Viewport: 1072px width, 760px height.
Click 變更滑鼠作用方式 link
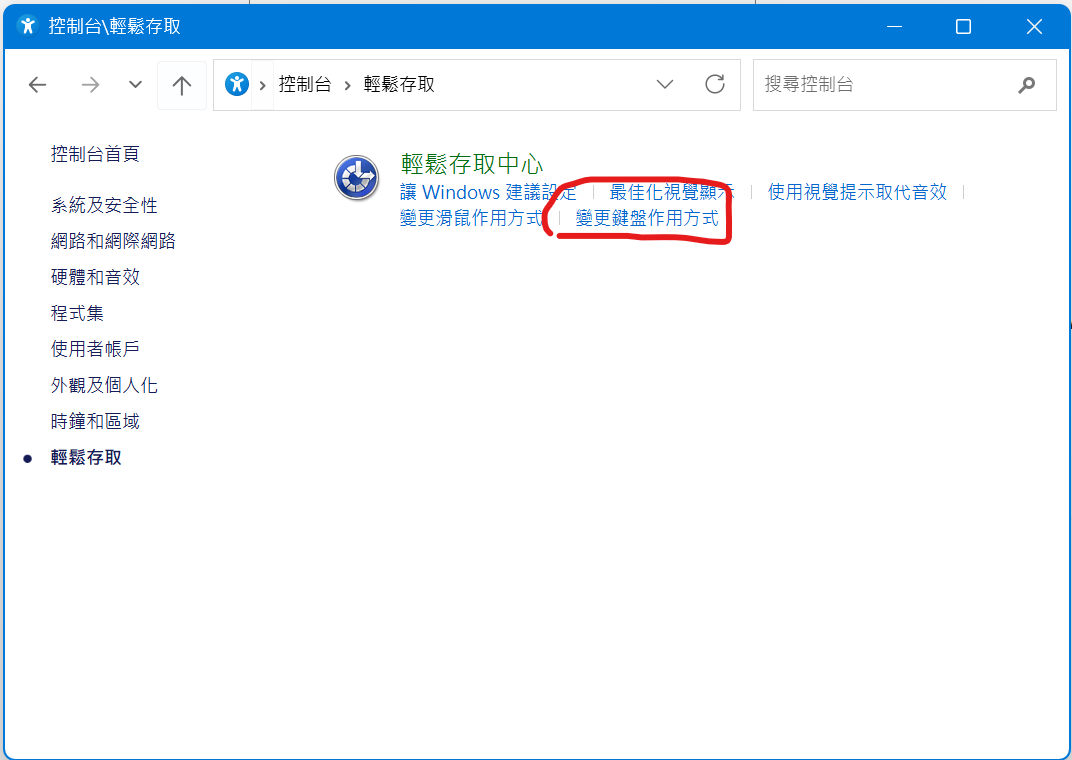[472, 218]
